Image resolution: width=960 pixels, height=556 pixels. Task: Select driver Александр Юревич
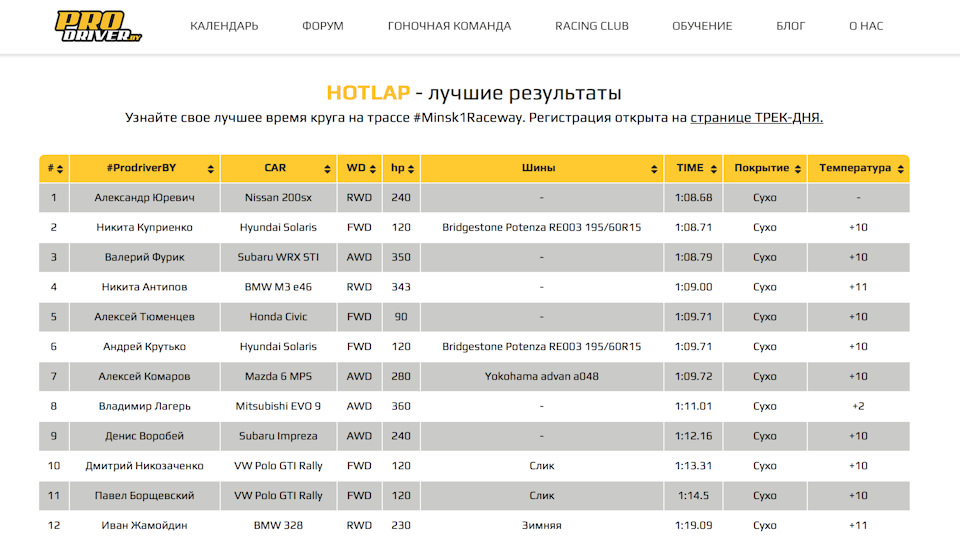click(144, 198)
